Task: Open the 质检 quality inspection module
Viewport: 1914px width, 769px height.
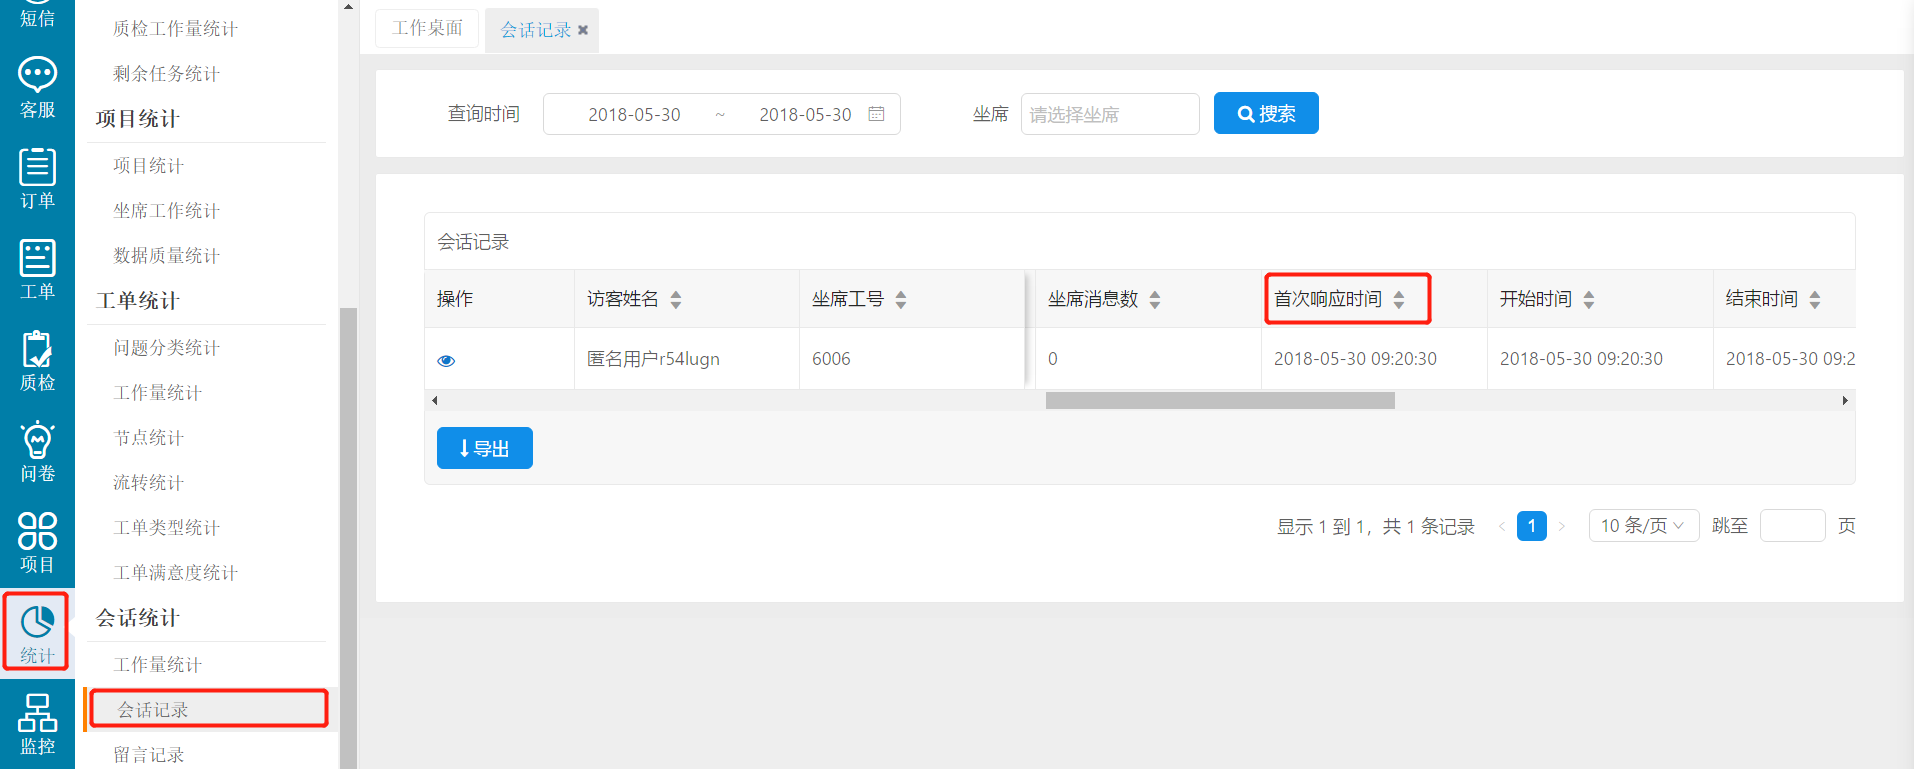Action: coord(37,361)
